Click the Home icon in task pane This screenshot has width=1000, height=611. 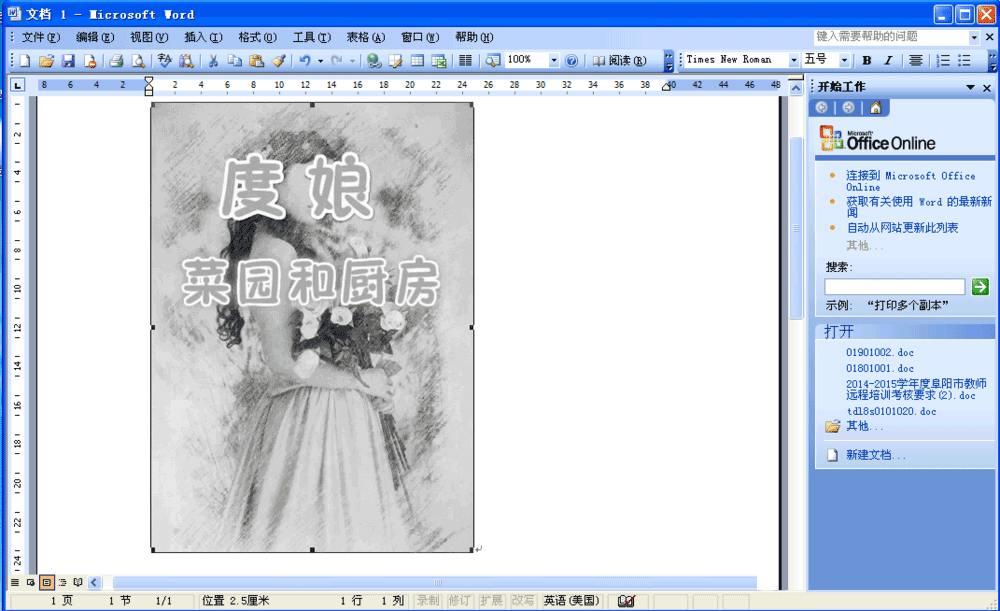click(x=875, y=108)
